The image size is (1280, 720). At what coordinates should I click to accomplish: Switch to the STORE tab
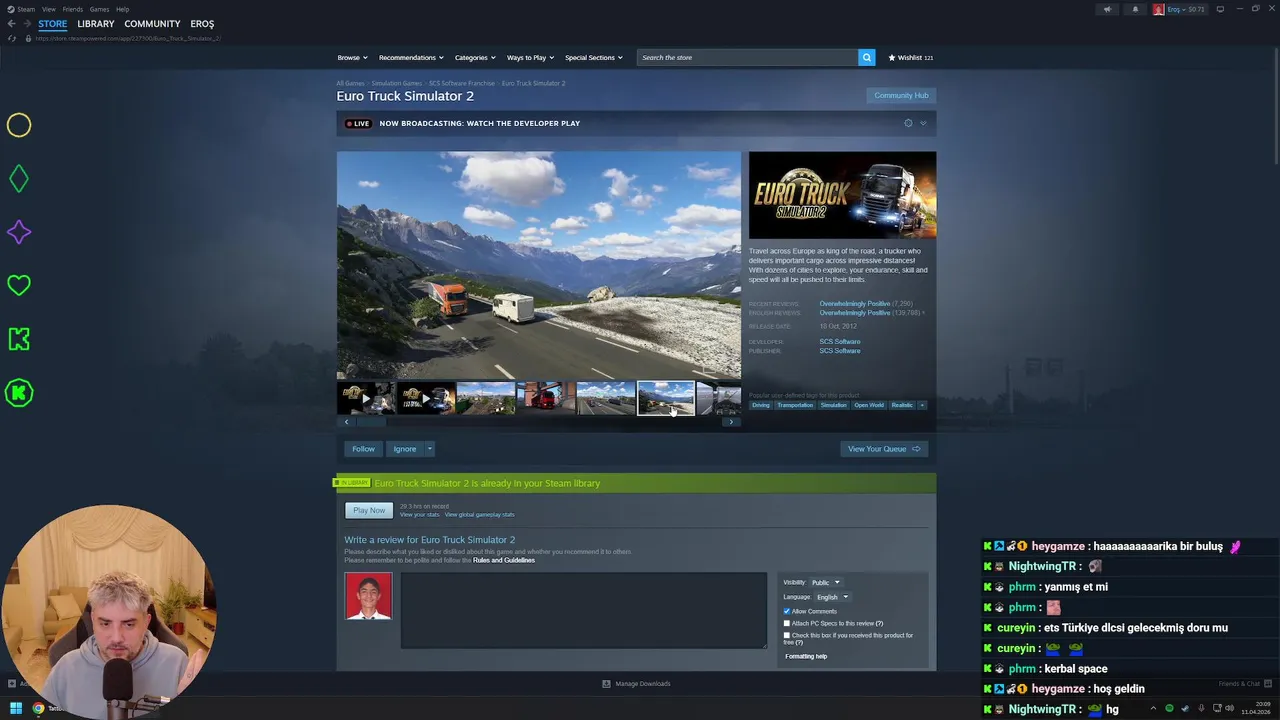pos(53,24)
